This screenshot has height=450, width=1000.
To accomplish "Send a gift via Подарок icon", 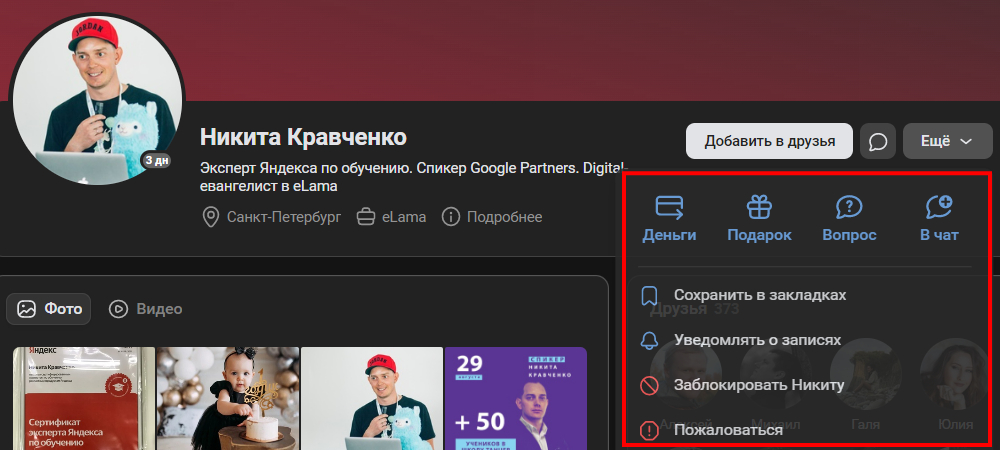I will [759, 207].
